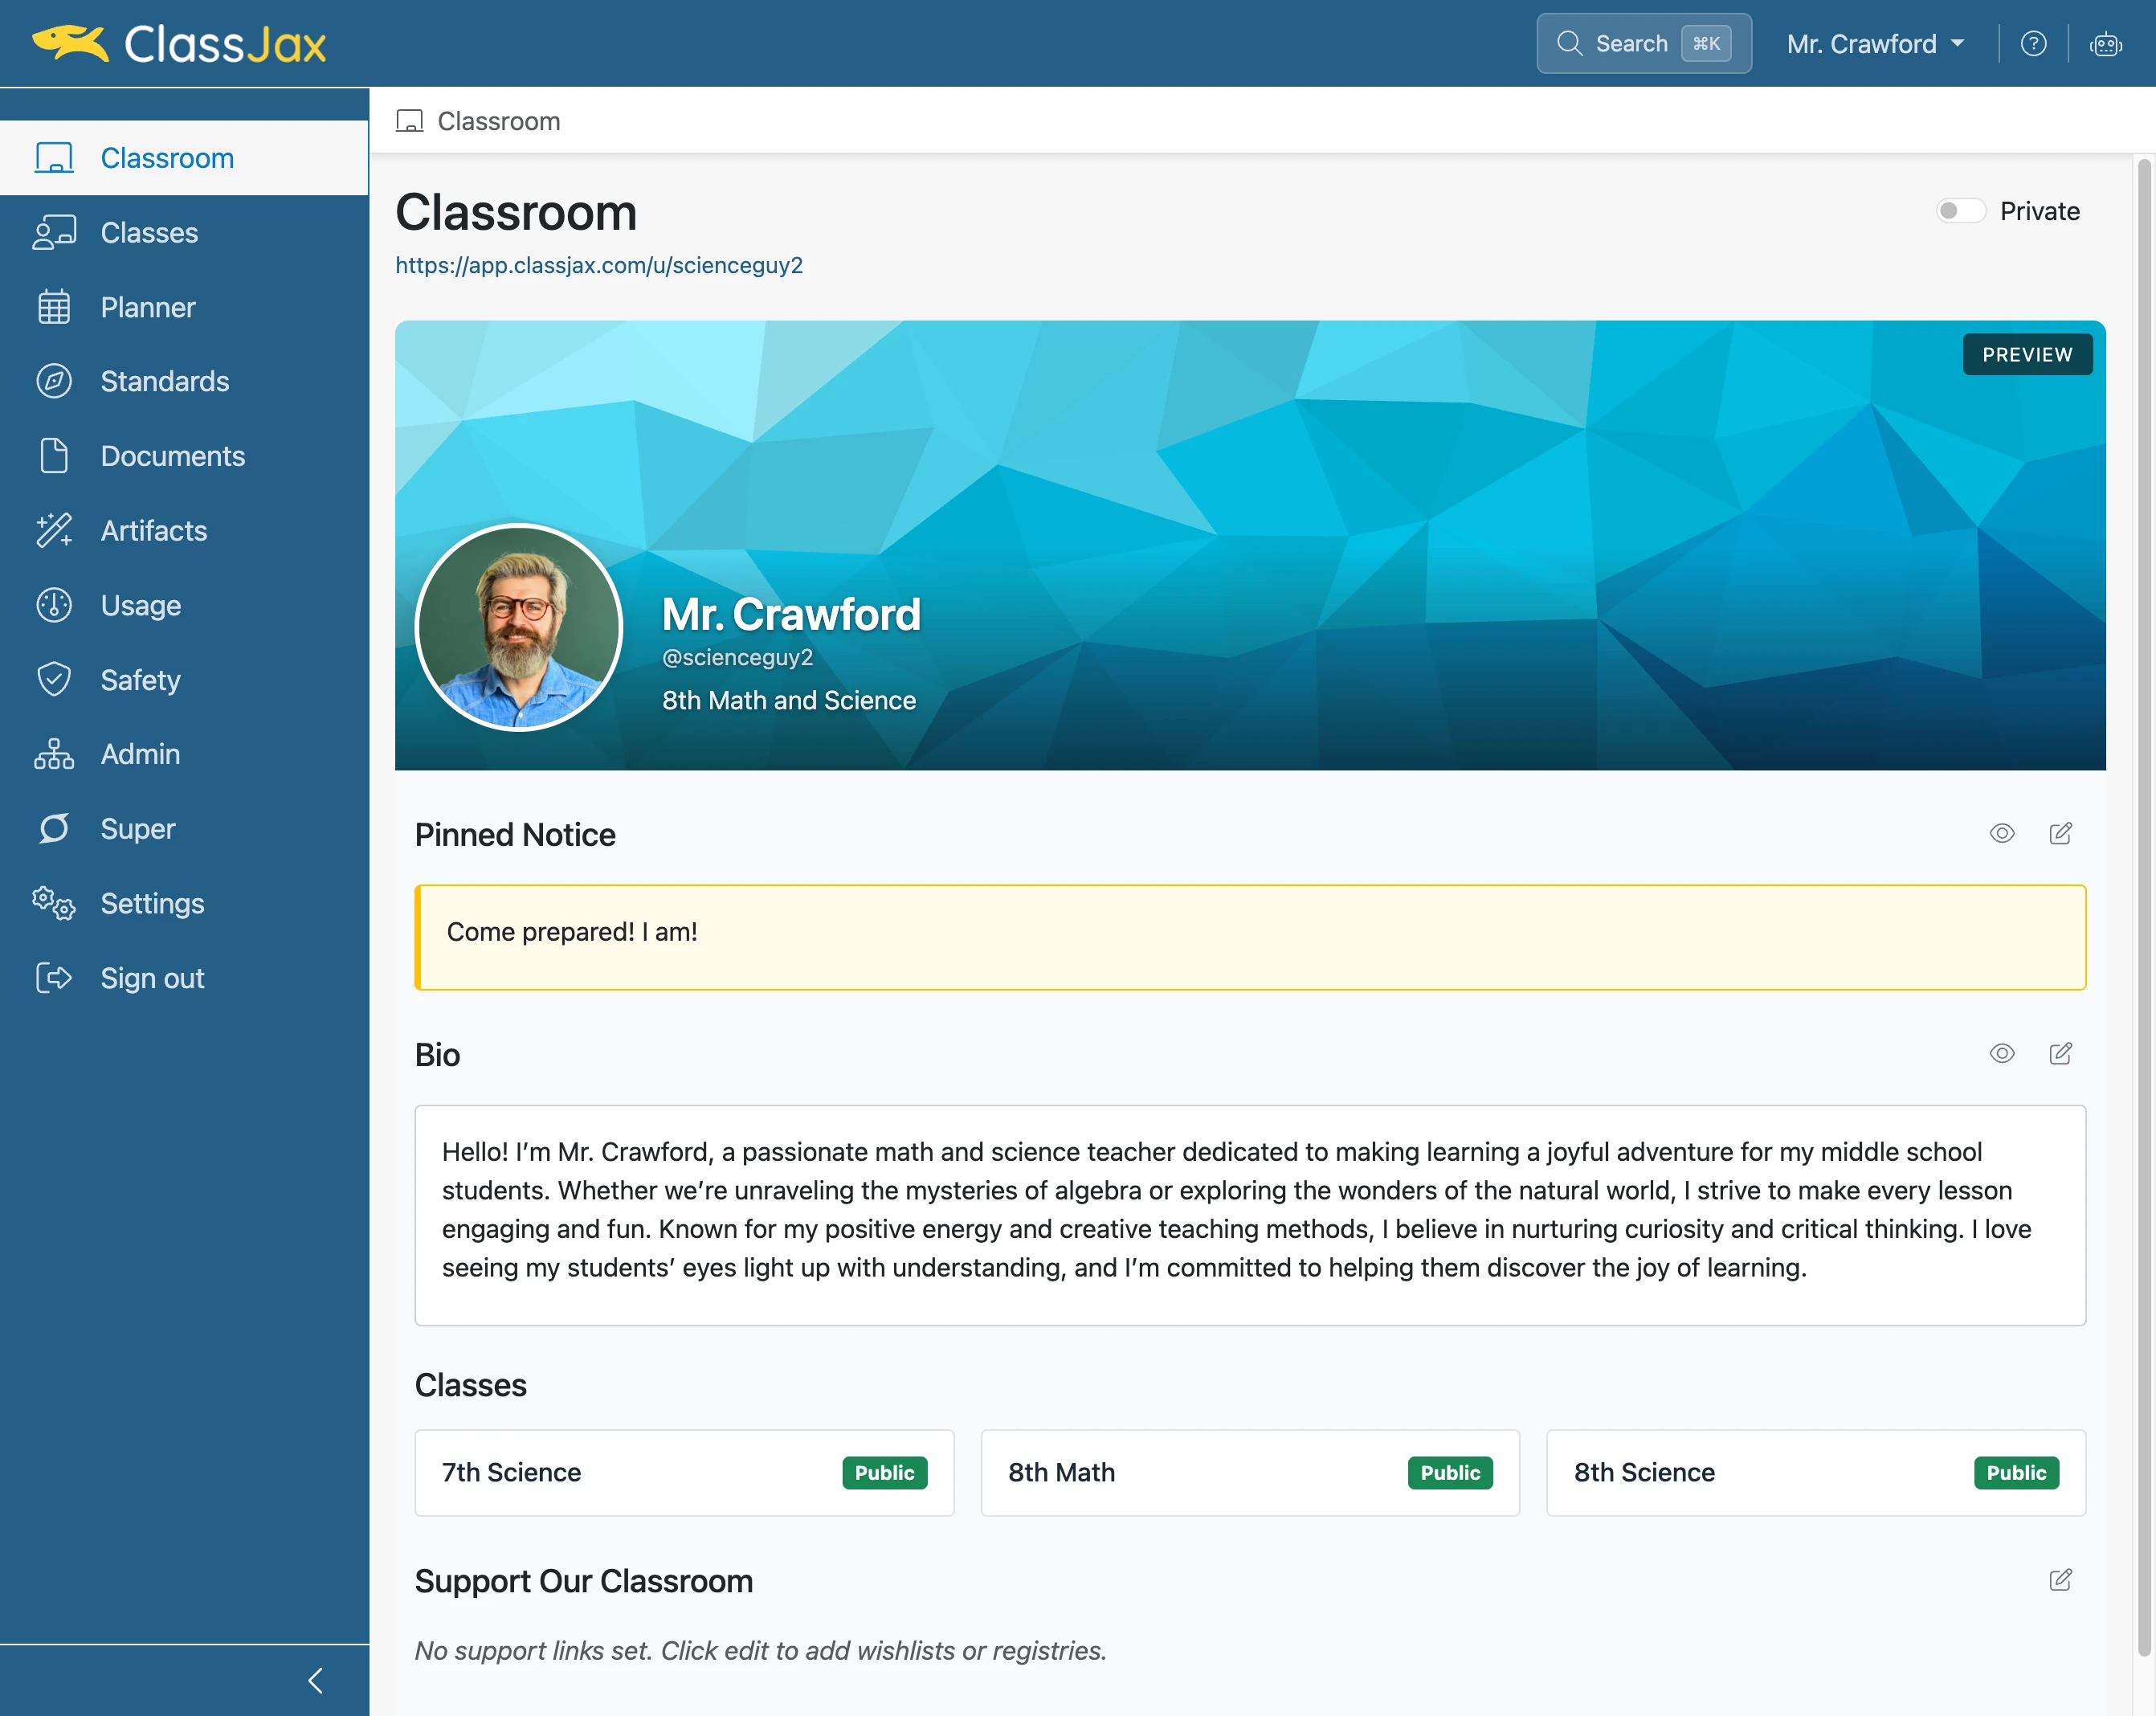Edit Support Our Classroom links
This screenshot has height=1716, width=2156.
click(x=2060, y=1579)
